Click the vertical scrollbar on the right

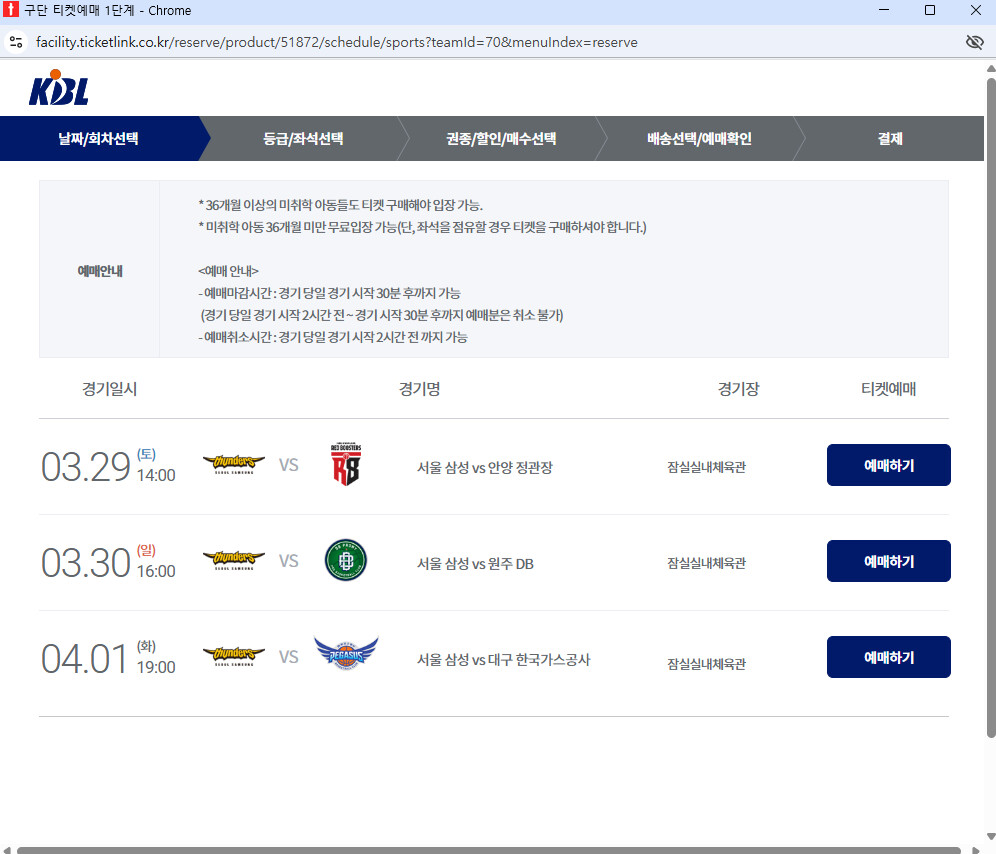pos(989,400)
